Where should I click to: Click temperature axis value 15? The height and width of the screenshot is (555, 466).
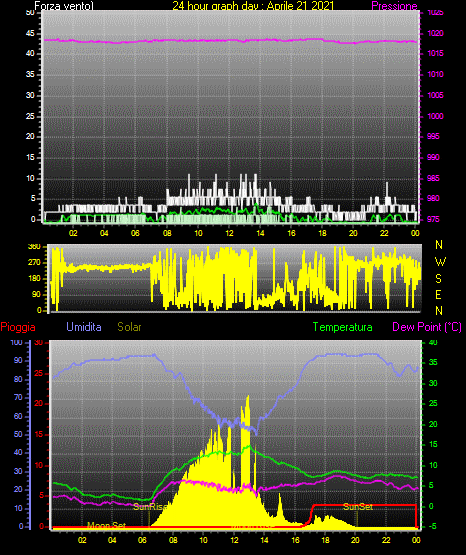(433, 444)
